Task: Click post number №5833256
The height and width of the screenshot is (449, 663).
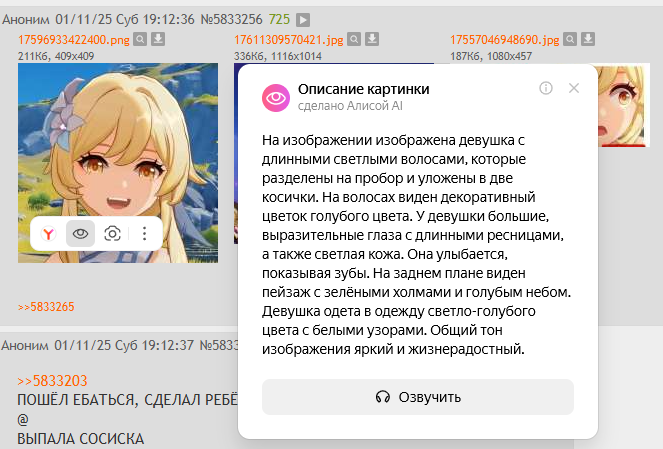Action: 231,19
